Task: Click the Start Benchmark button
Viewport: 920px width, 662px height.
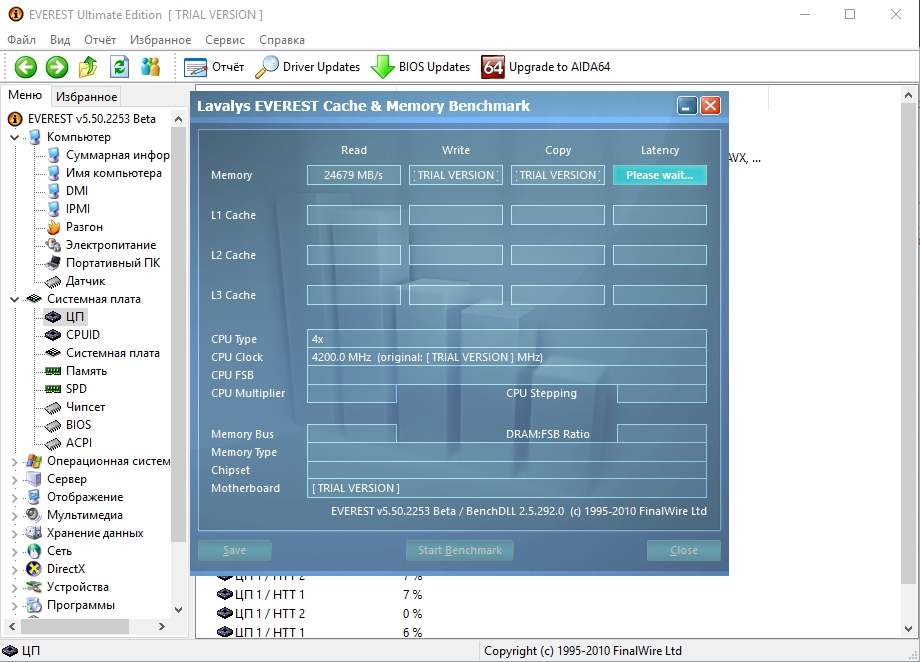Action: 460,550
